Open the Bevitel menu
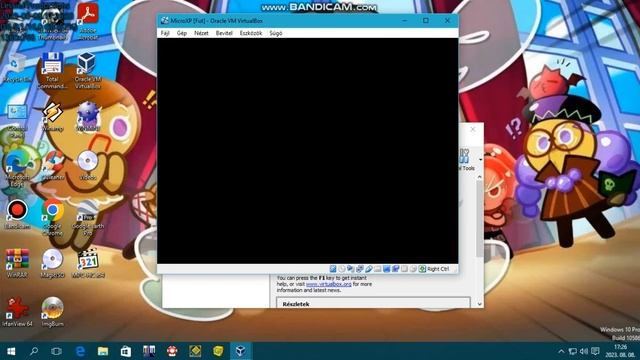 [224, 33]
